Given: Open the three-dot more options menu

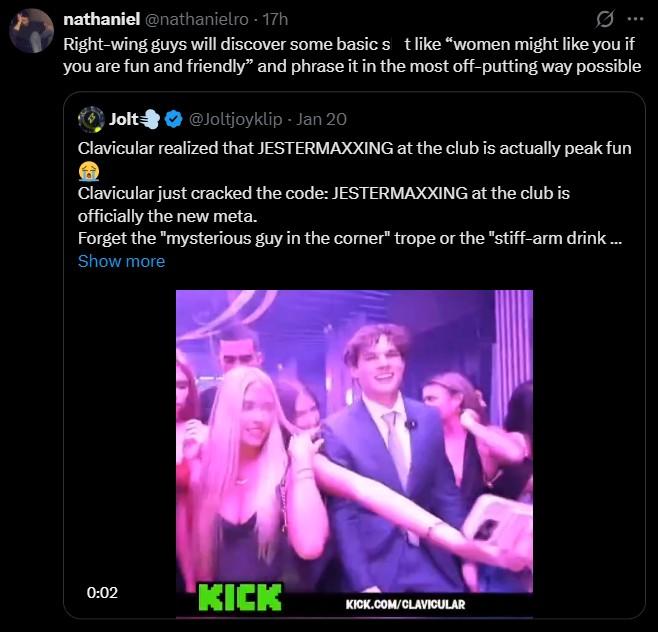Looking at the screenshot, I should pos(635,19).
